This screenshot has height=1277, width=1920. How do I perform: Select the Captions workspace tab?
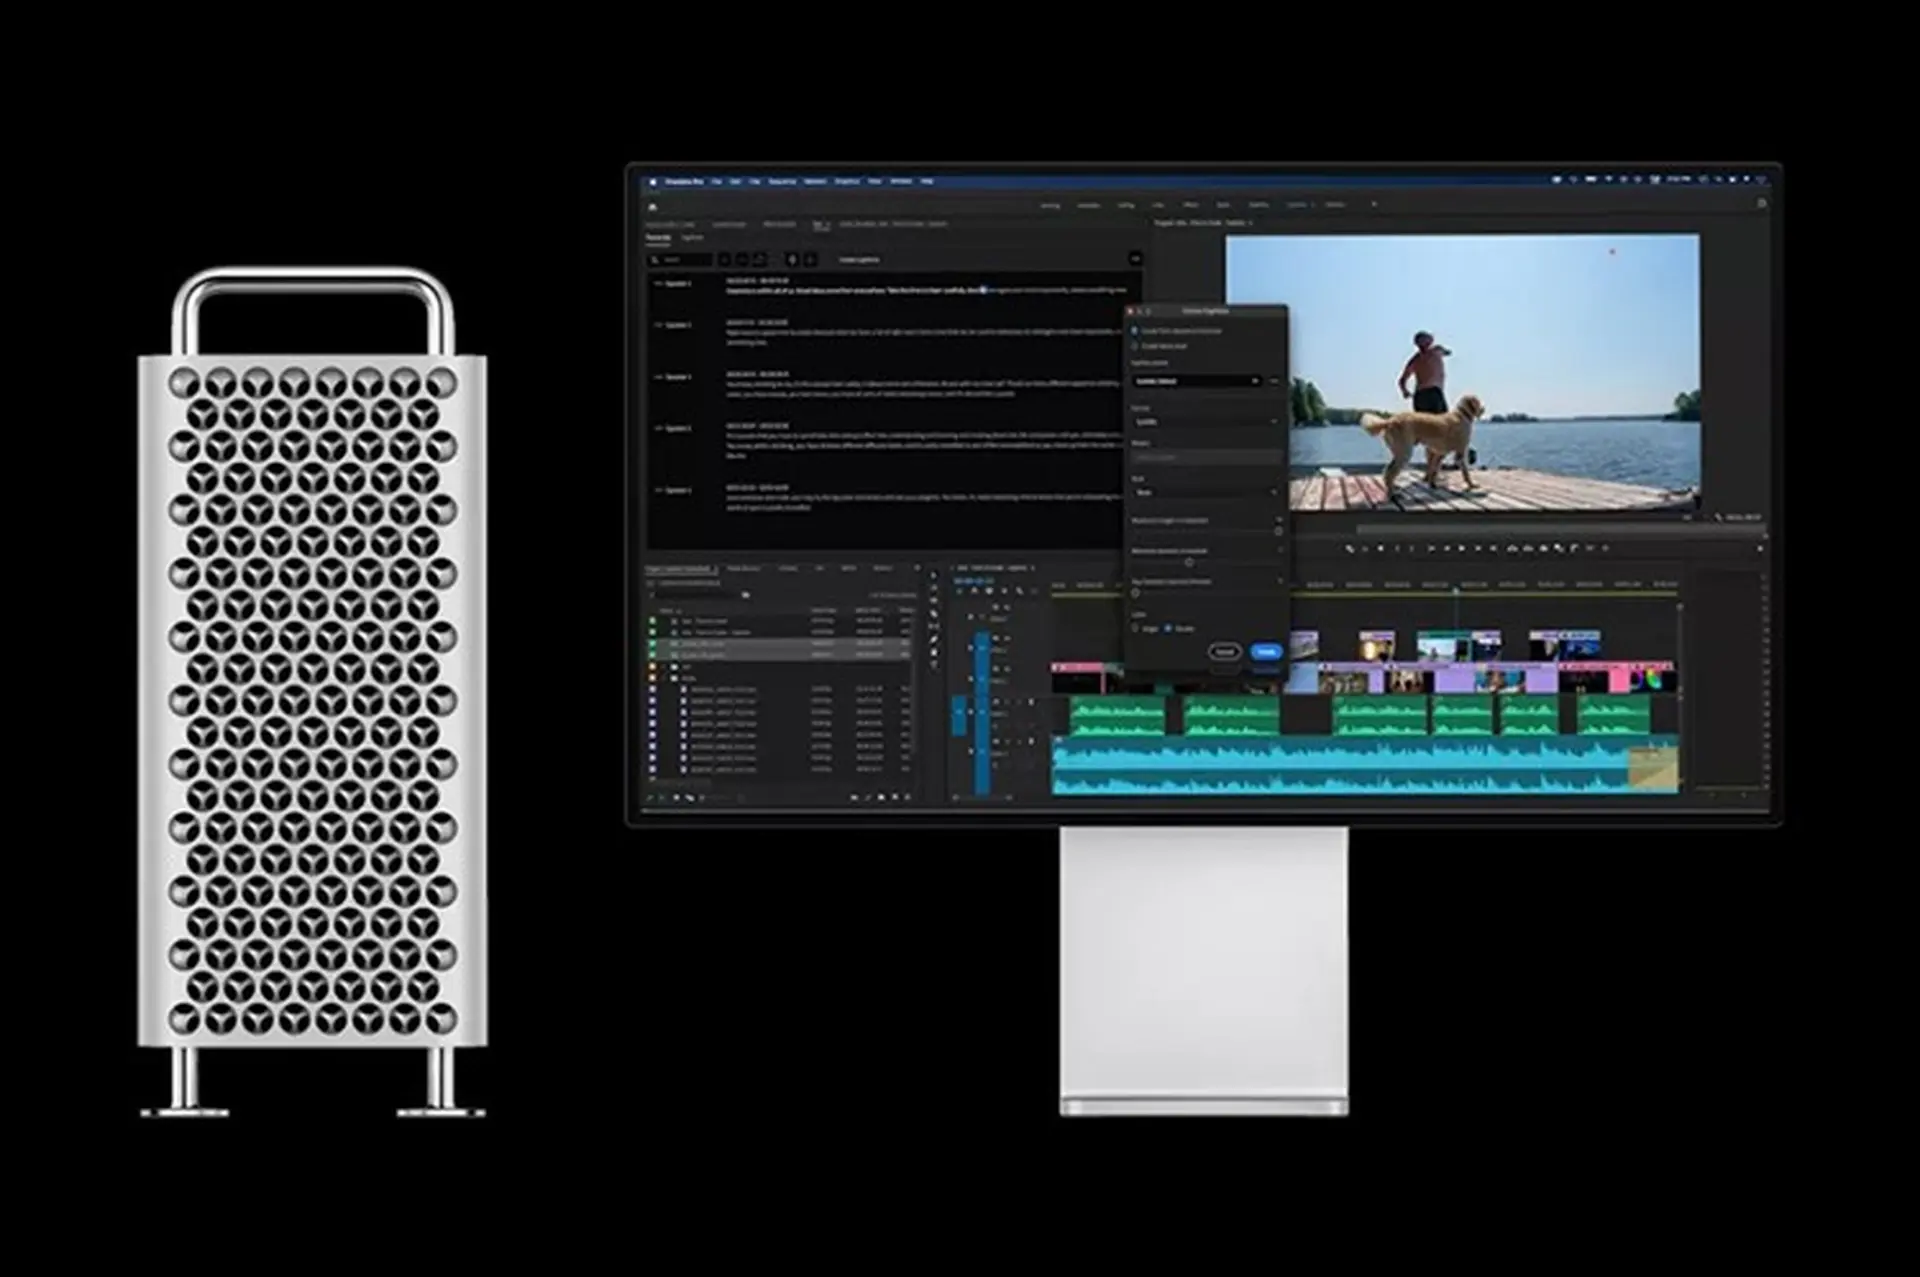pyautogui.click(x=1296, y=205)
